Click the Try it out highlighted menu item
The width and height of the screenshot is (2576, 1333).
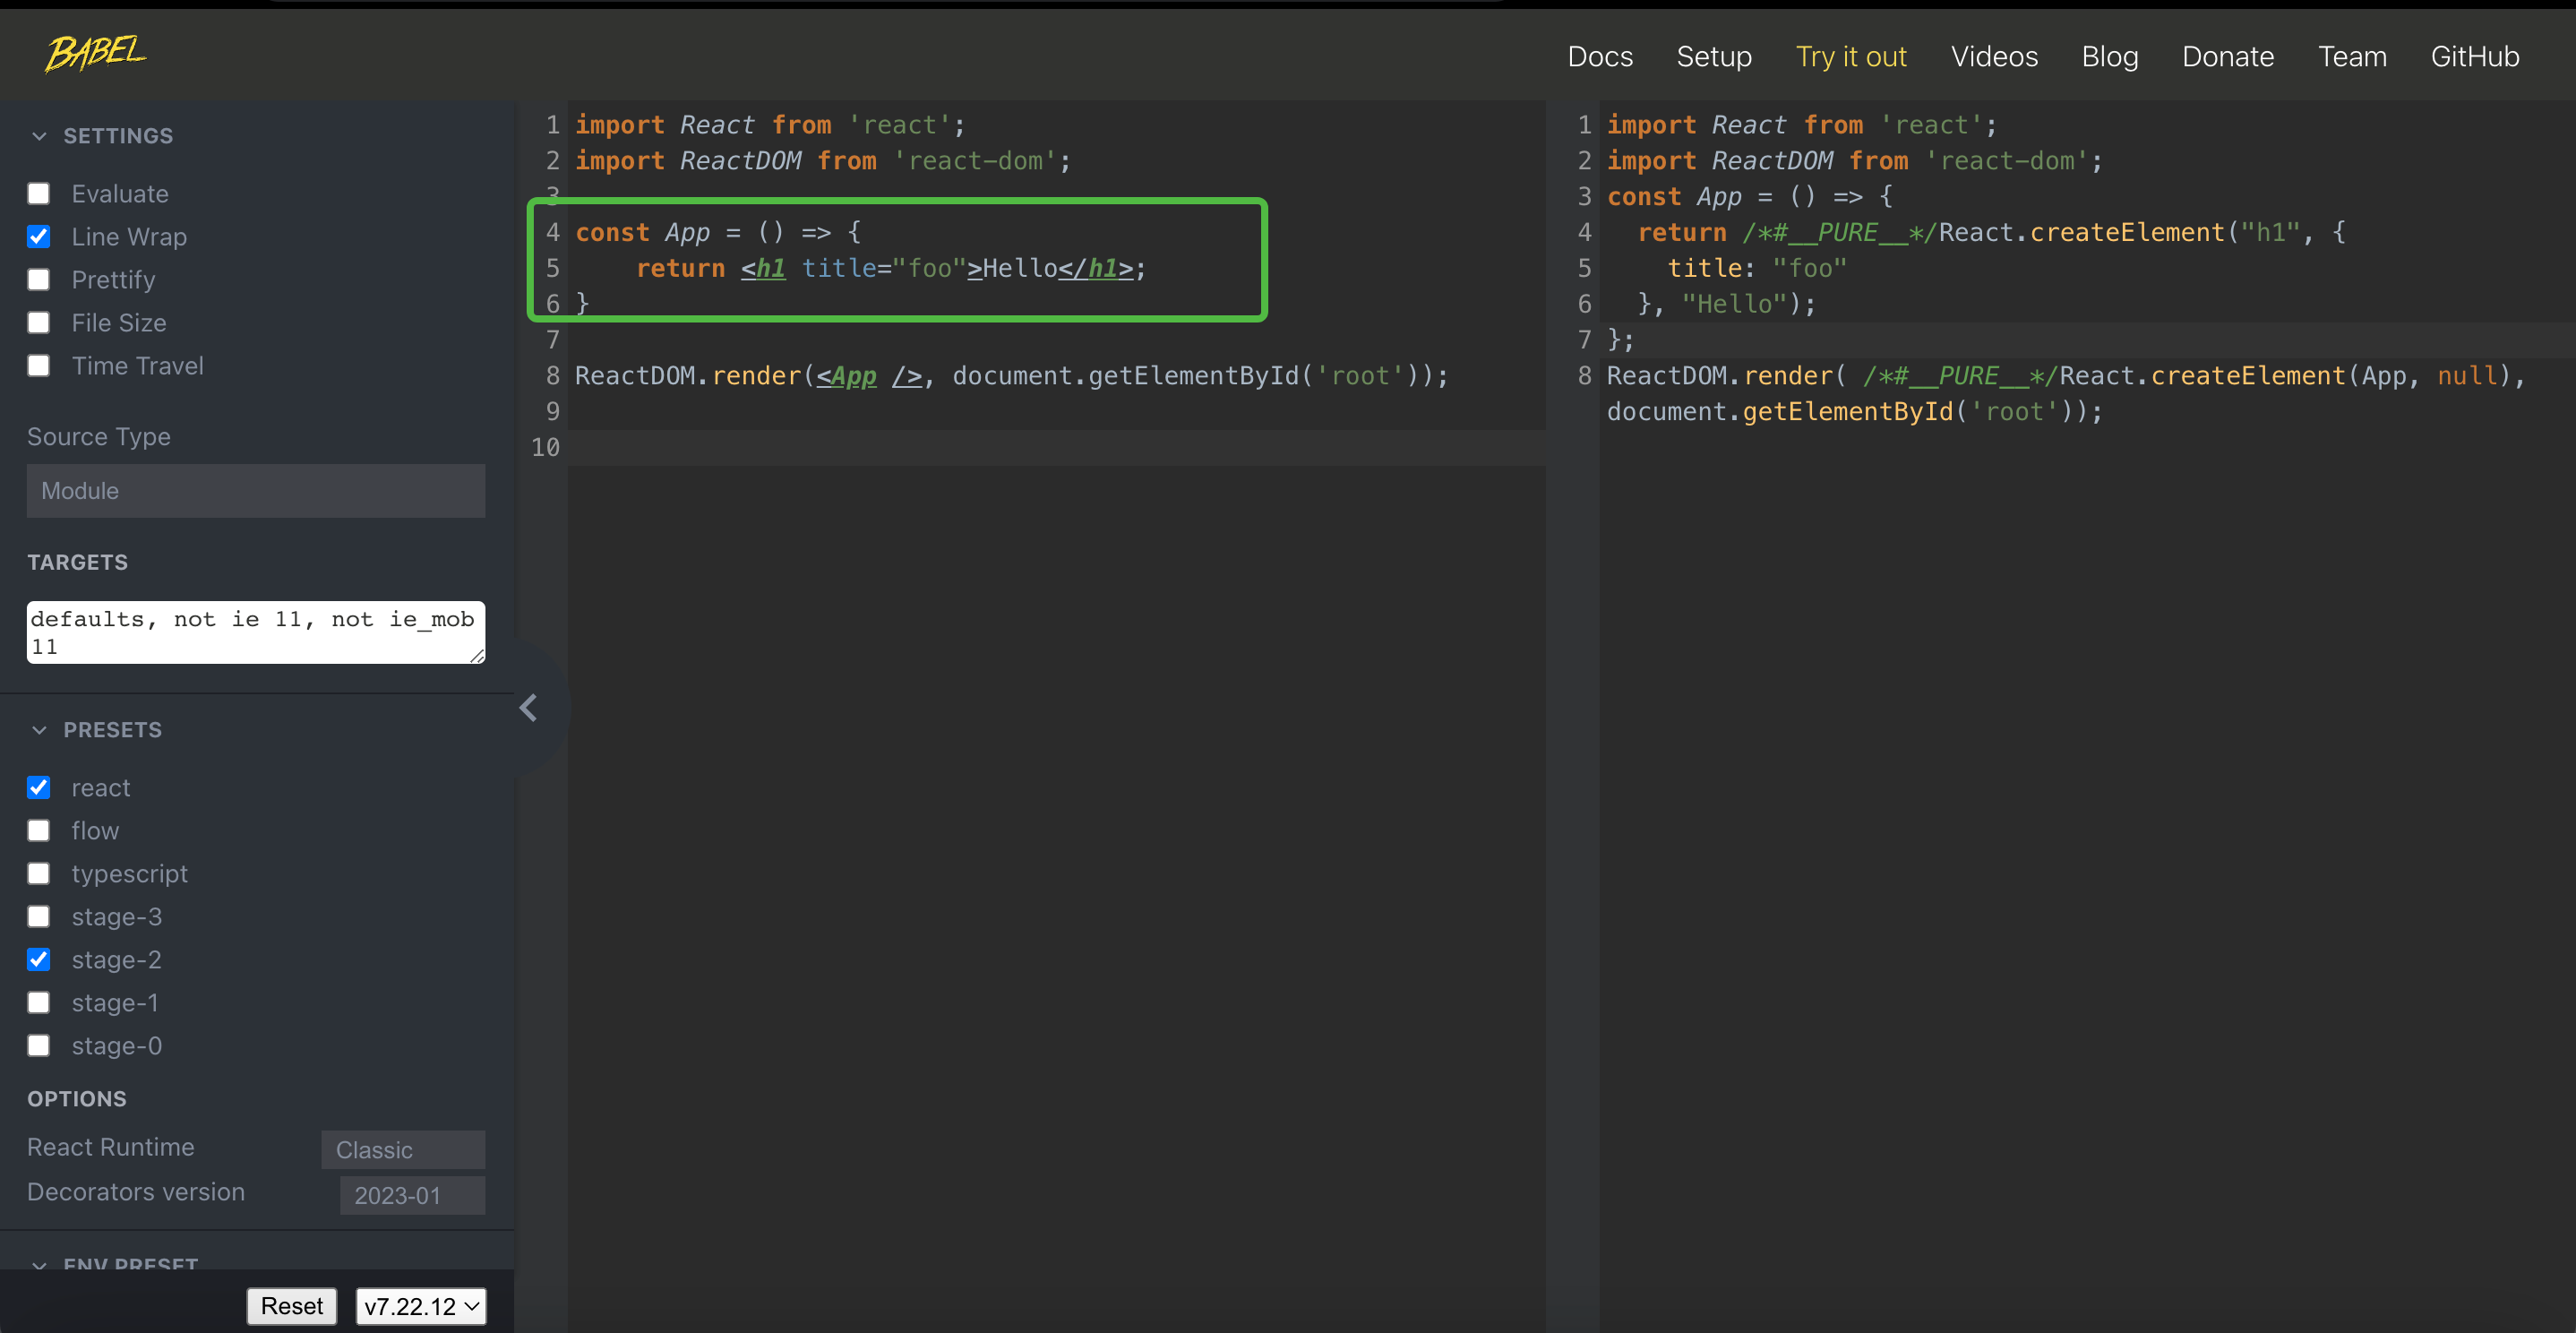[1850, 56]
